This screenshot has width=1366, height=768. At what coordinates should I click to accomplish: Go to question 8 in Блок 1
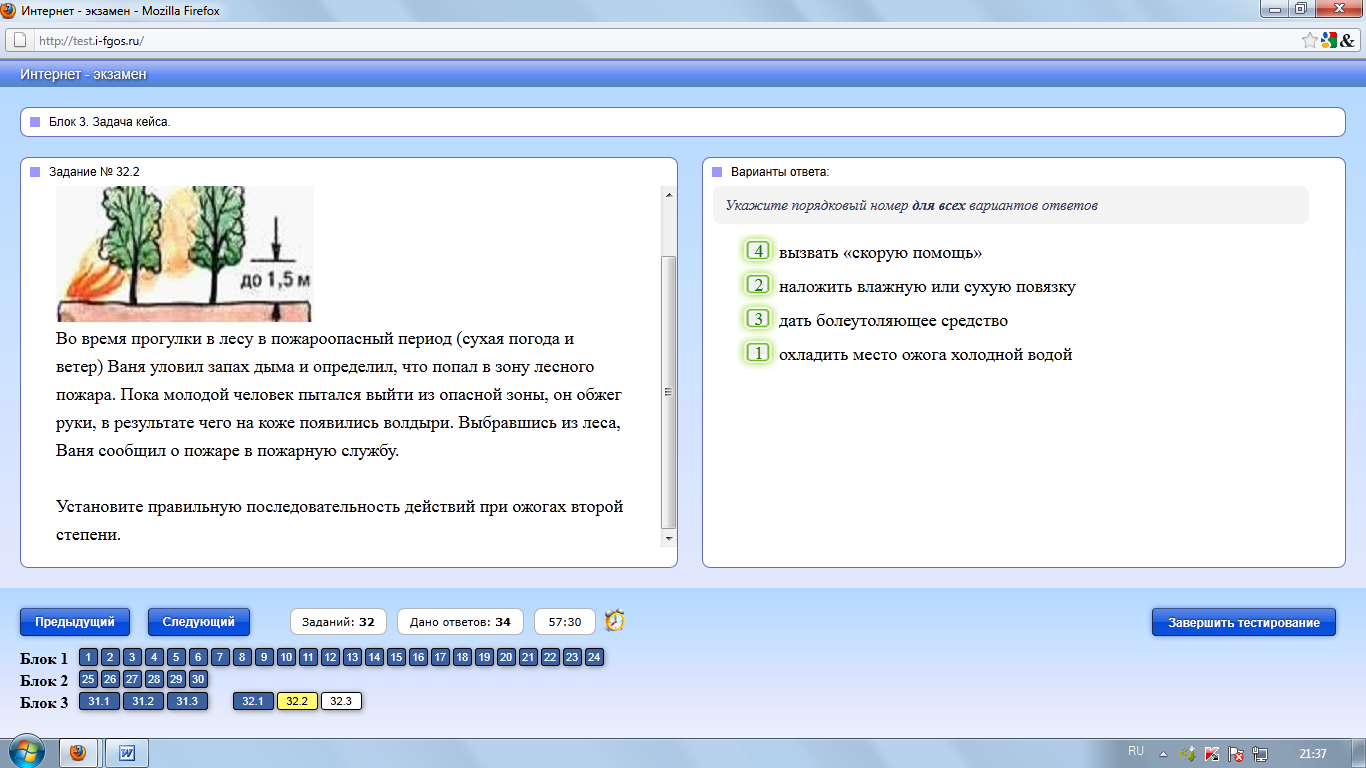click(242, 657)
